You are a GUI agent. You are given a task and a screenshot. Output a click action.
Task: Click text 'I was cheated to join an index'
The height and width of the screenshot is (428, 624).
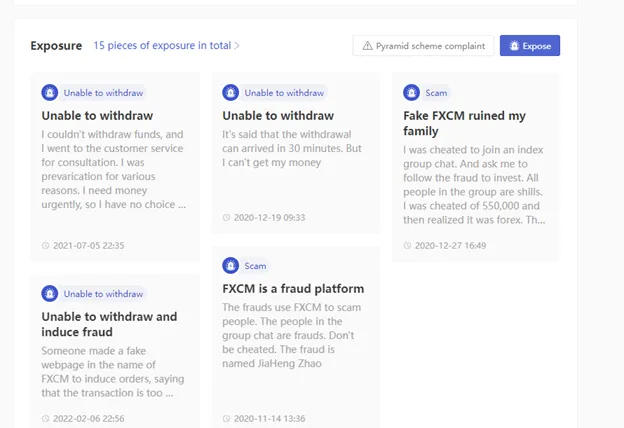click(x=474, y=185)
